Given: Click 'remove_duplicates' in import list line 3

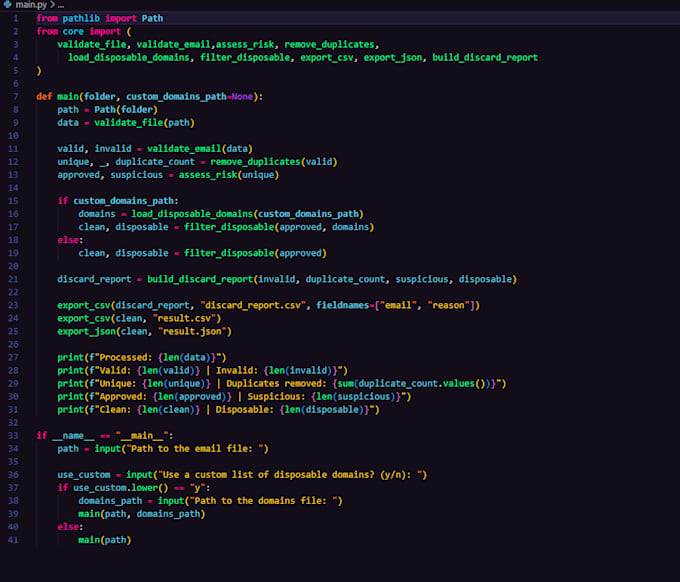Looking at the screenshot, I should pos(329,45).
